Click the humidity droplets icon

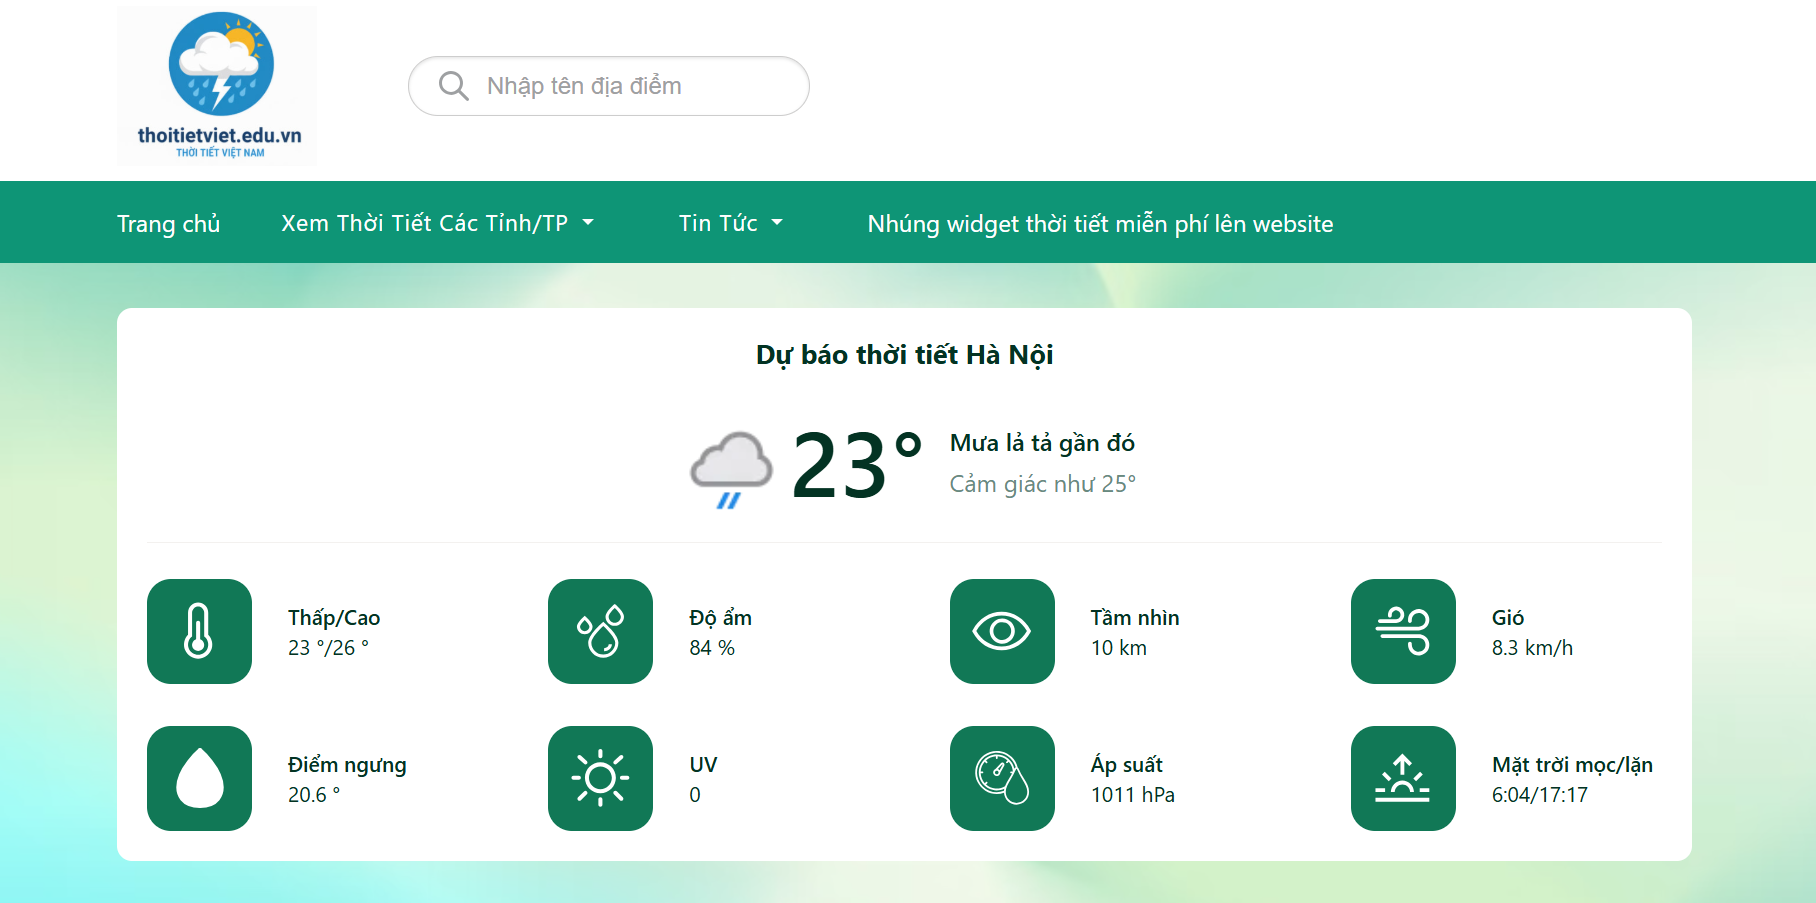pos(600,631)
